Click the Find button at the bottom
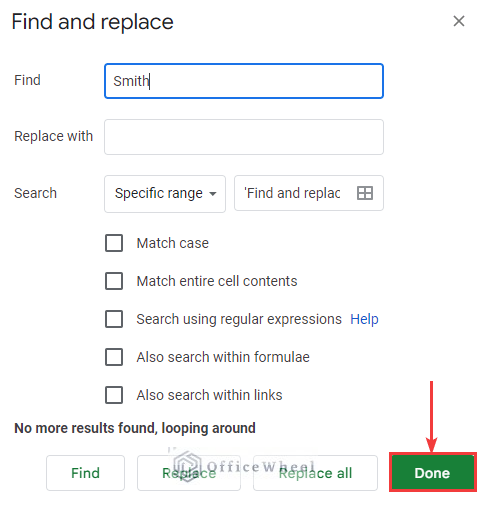This screenshot has width=486, height=505. [85, 473]
